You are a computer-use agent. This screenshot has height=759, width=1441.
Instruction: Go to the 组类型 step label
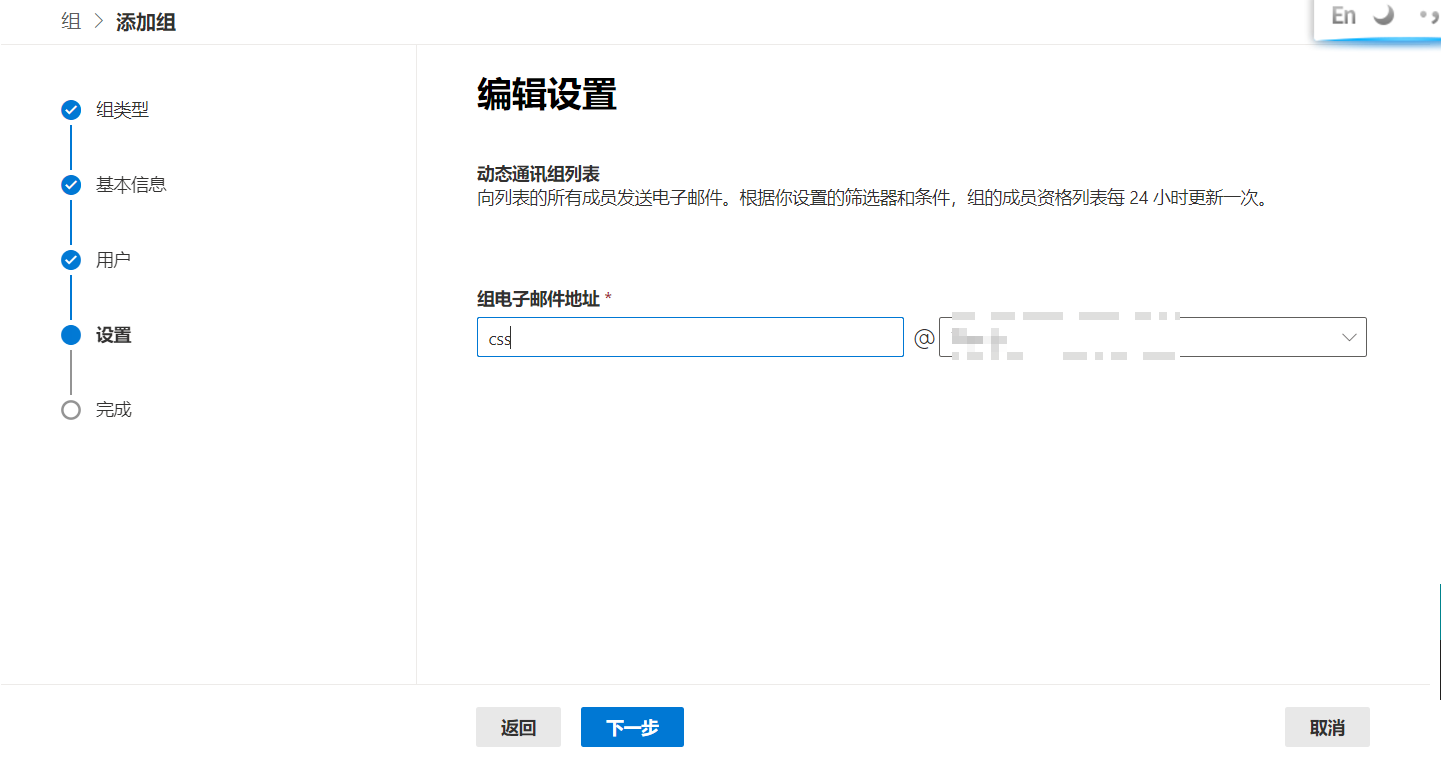coord(122,110)
